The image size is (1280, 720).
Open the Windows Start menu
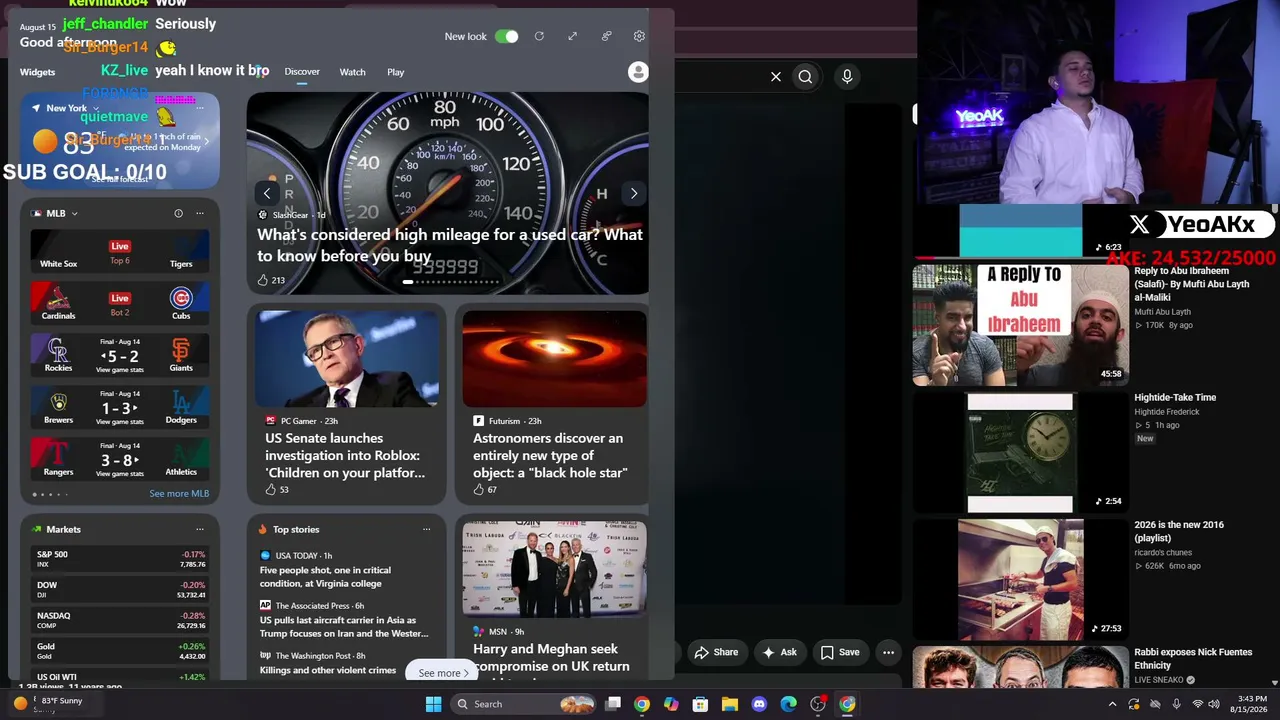point(433,704)
